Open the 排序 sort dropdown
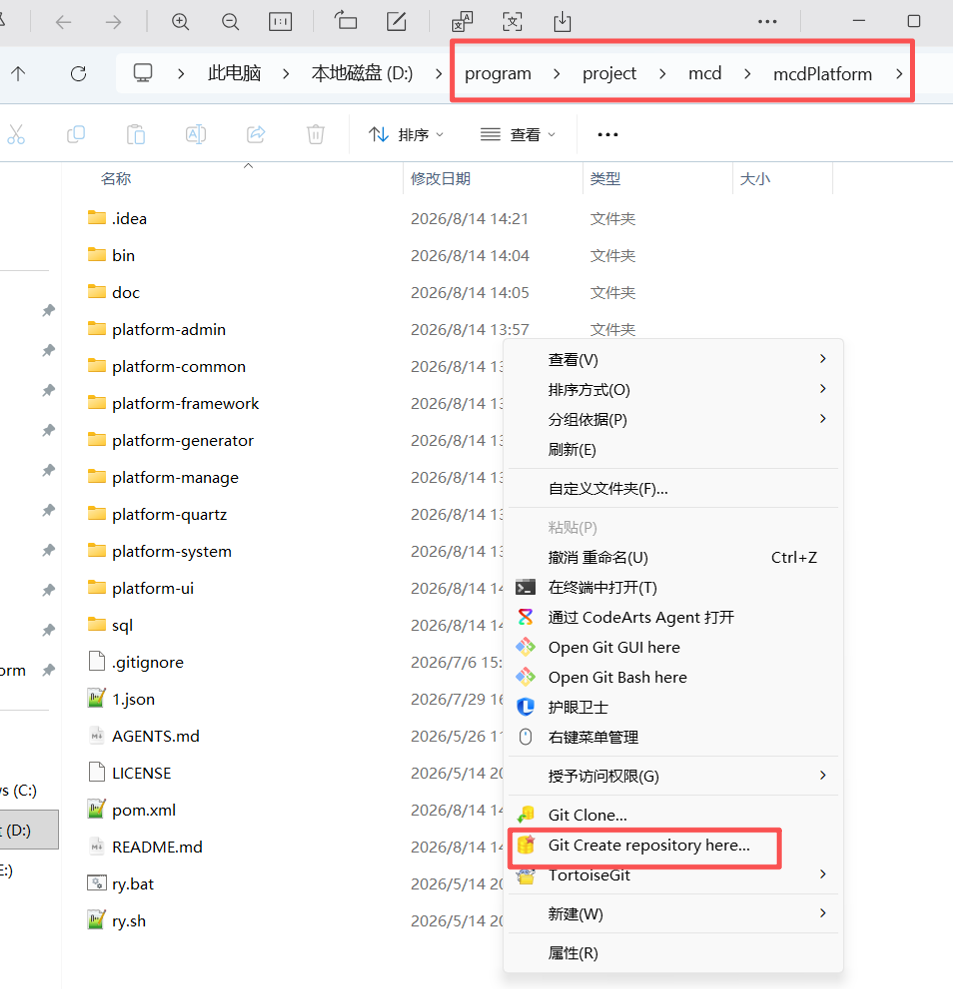 click(x=406, y=134)
